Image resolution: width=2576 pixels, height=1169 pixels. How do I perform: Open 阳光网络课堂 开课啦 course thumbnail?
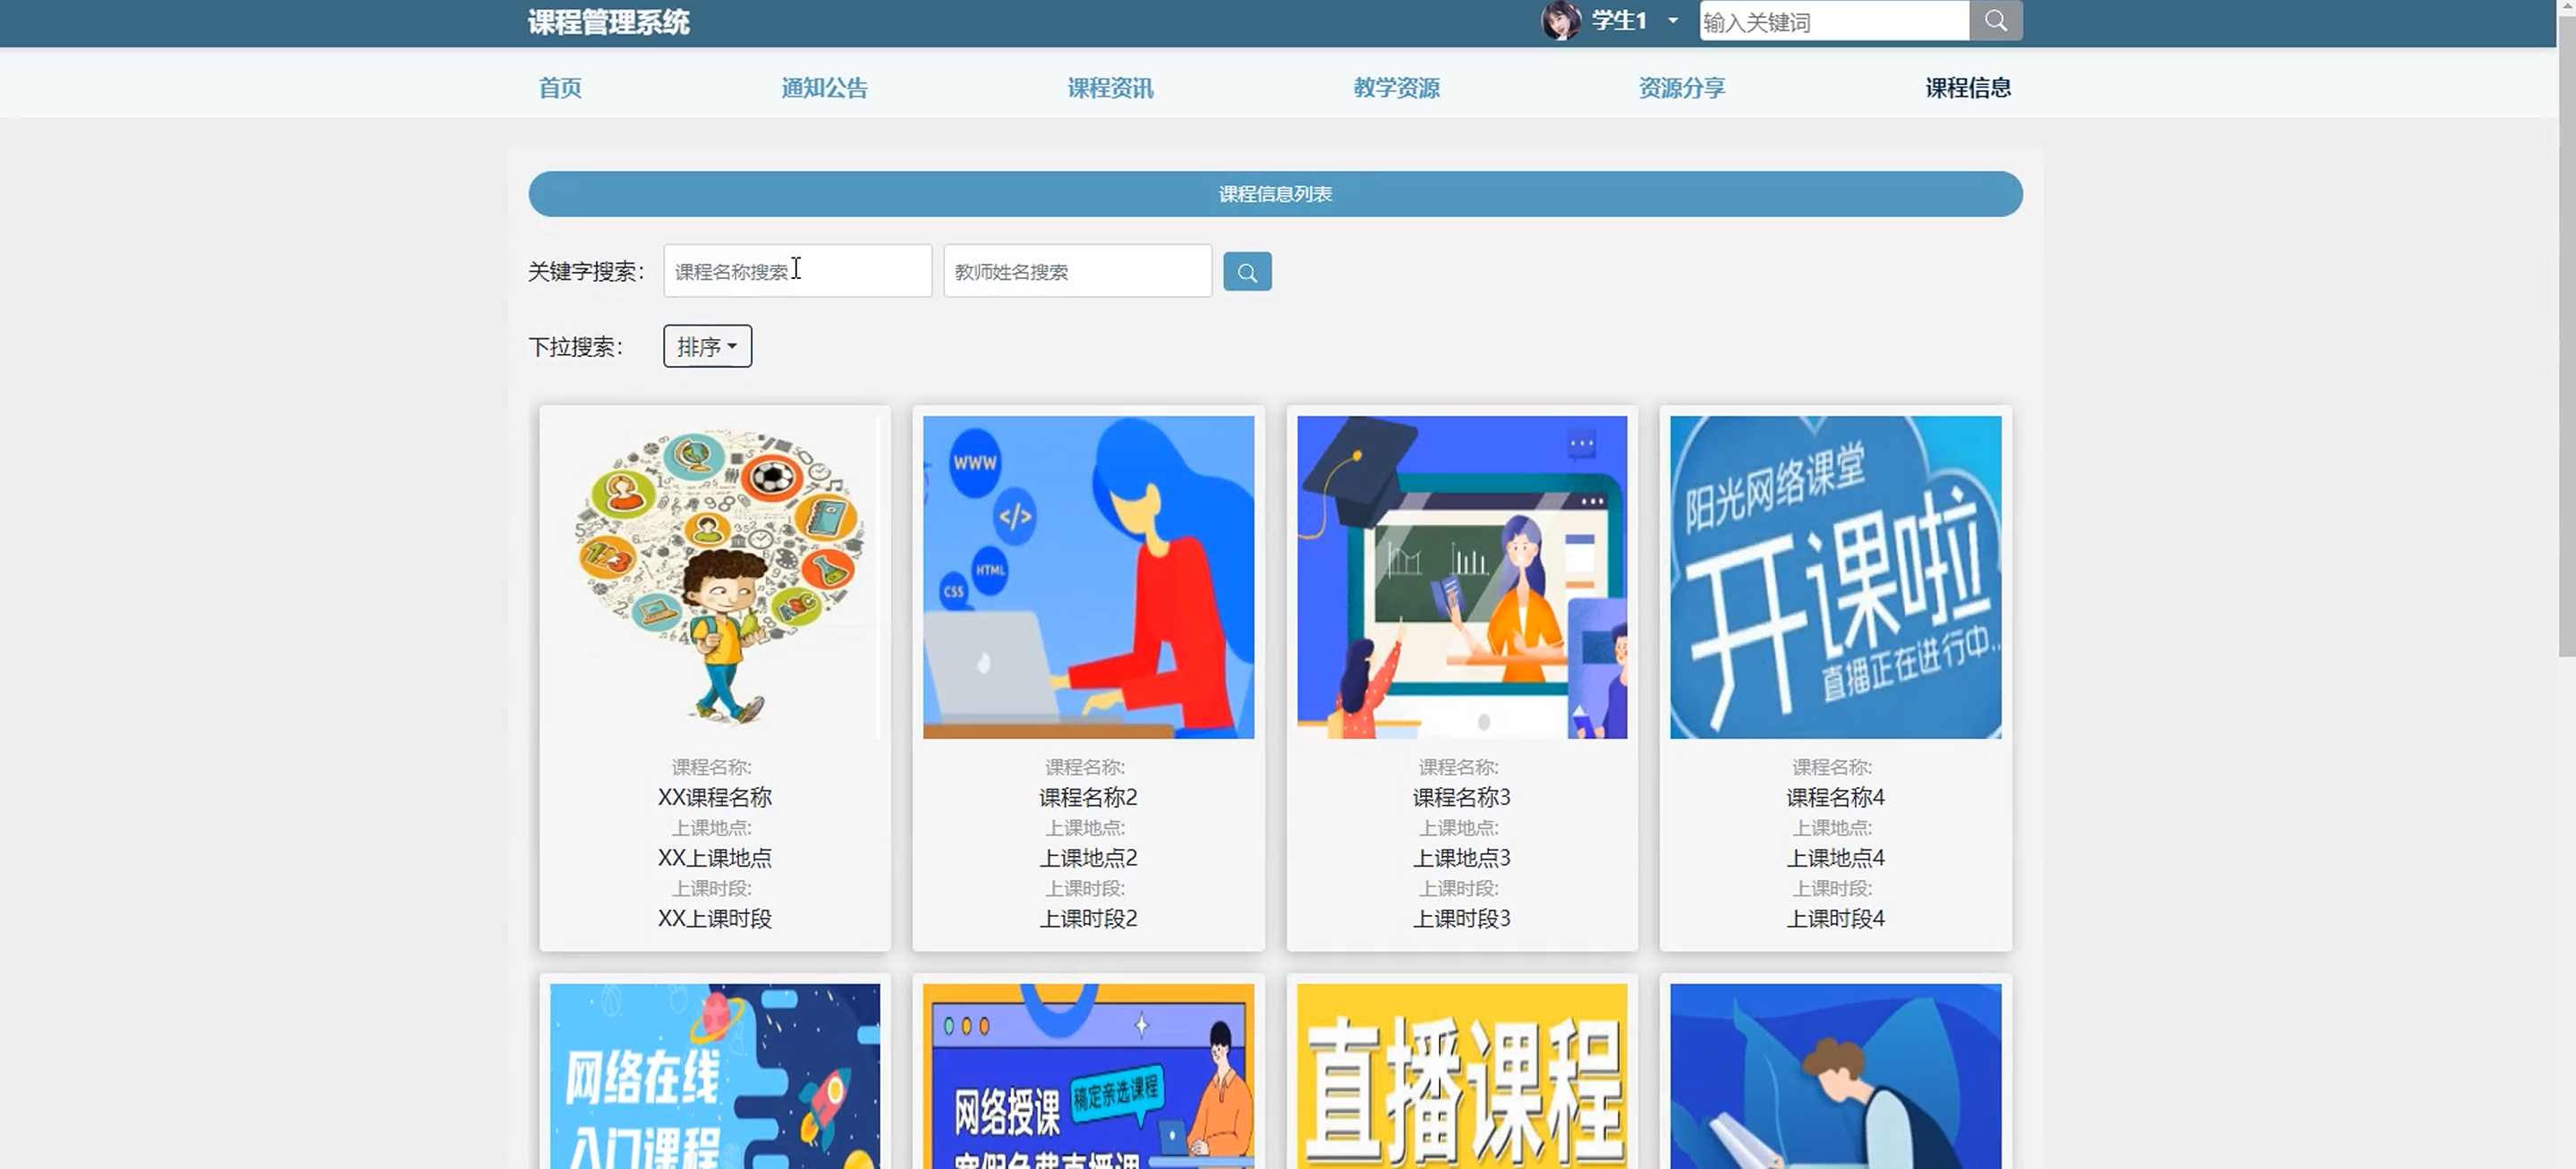click(x=1835, y=577)
